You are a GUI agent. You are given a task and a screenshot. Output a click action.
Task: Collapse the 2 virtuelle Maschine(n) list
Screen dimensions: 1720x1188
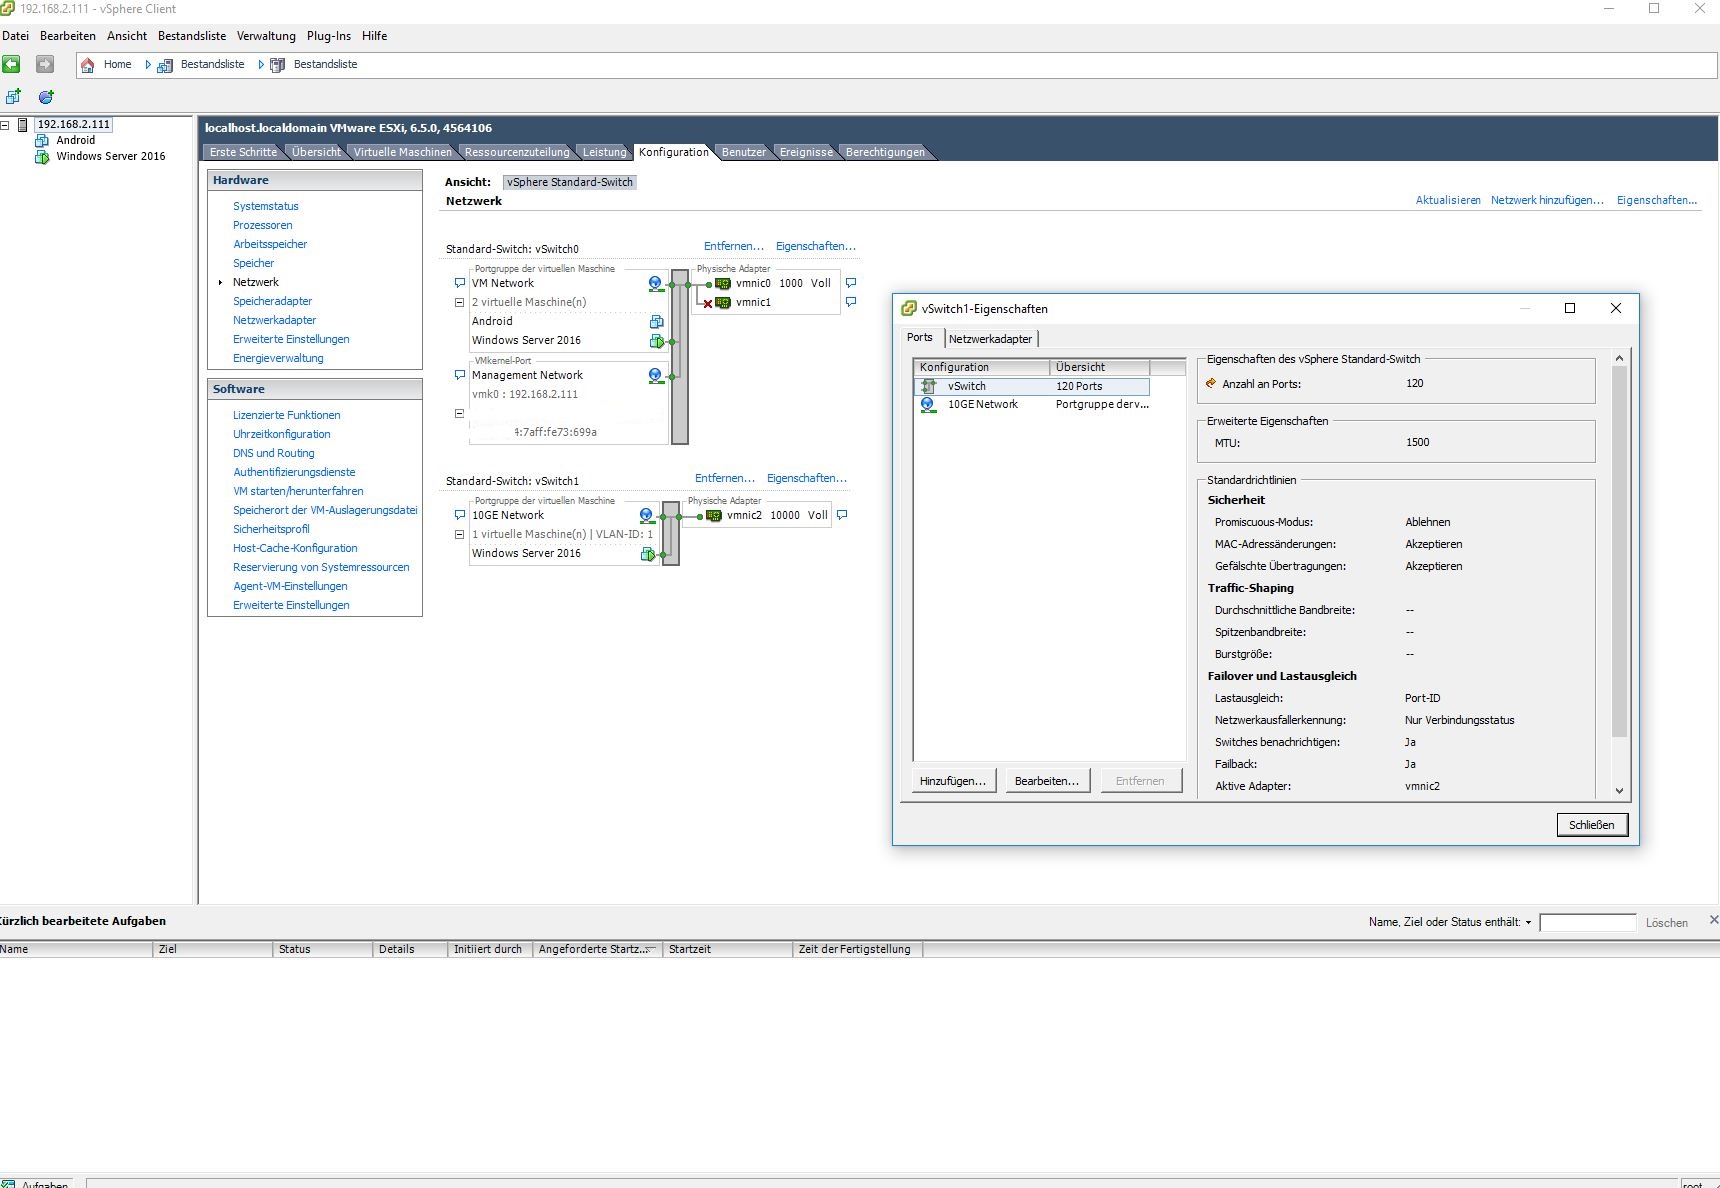(x=460, y=302)
